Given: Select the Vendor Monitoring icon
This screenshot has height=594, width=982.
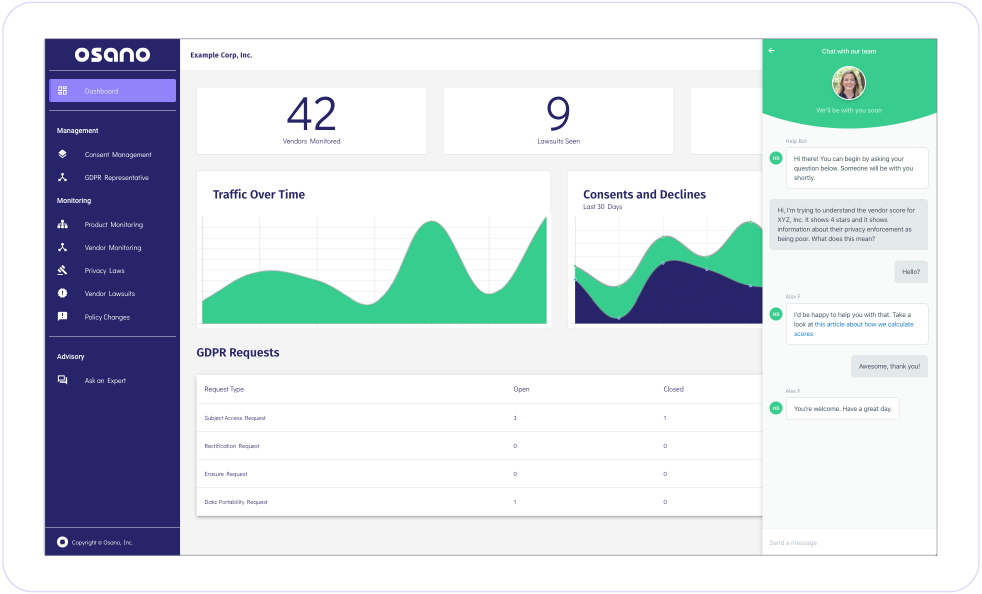Looking at the screenshot, I should pos(62,247).
